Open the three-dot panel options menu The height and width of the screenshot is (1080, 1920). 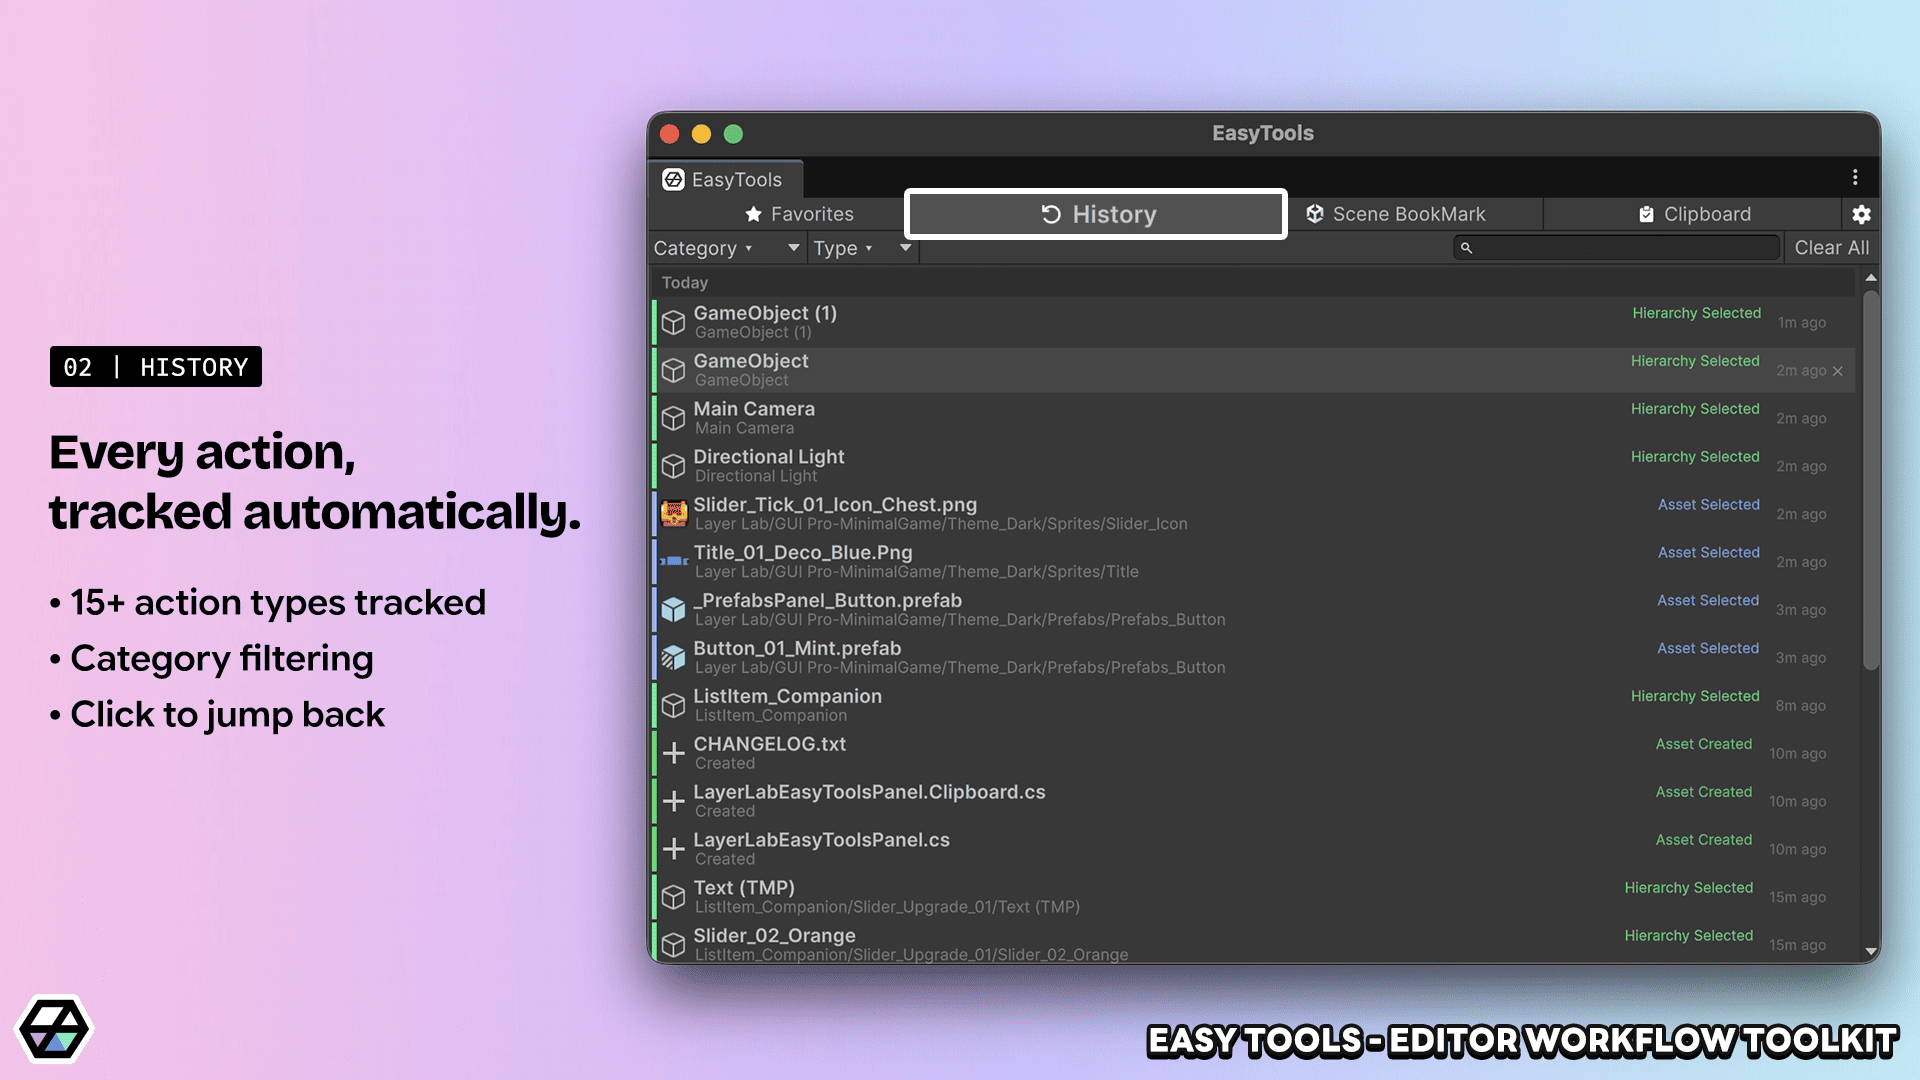pyautogui.click(x=1855, y=178)
